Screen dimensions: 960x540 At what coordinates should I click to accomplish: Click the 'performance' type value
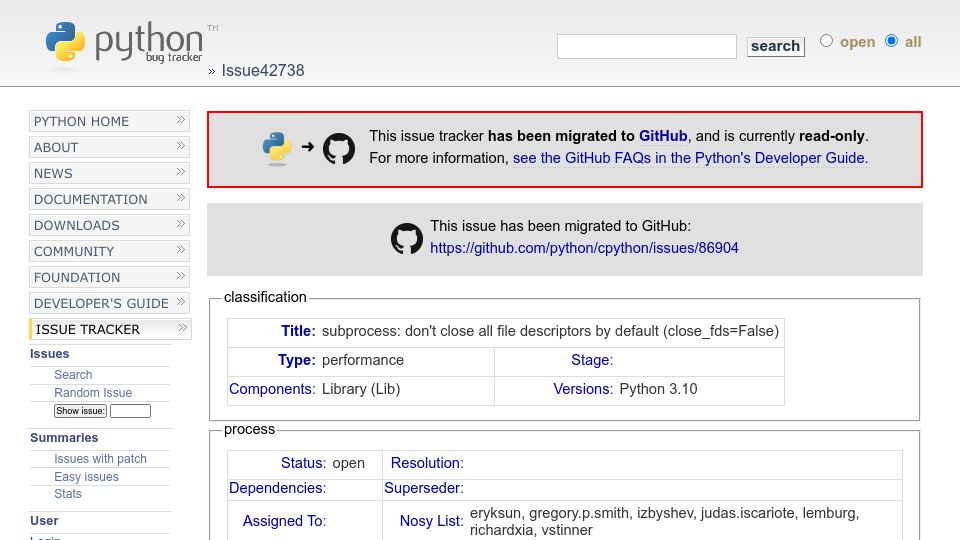tap(363, 360)
